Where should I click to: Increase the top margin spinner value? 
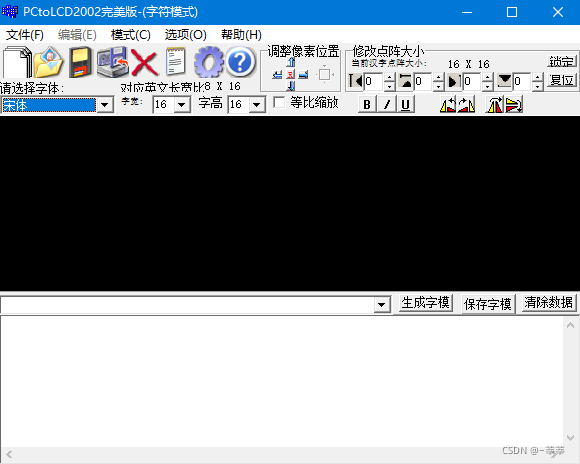pyautogui.click(x=438, y=77)
